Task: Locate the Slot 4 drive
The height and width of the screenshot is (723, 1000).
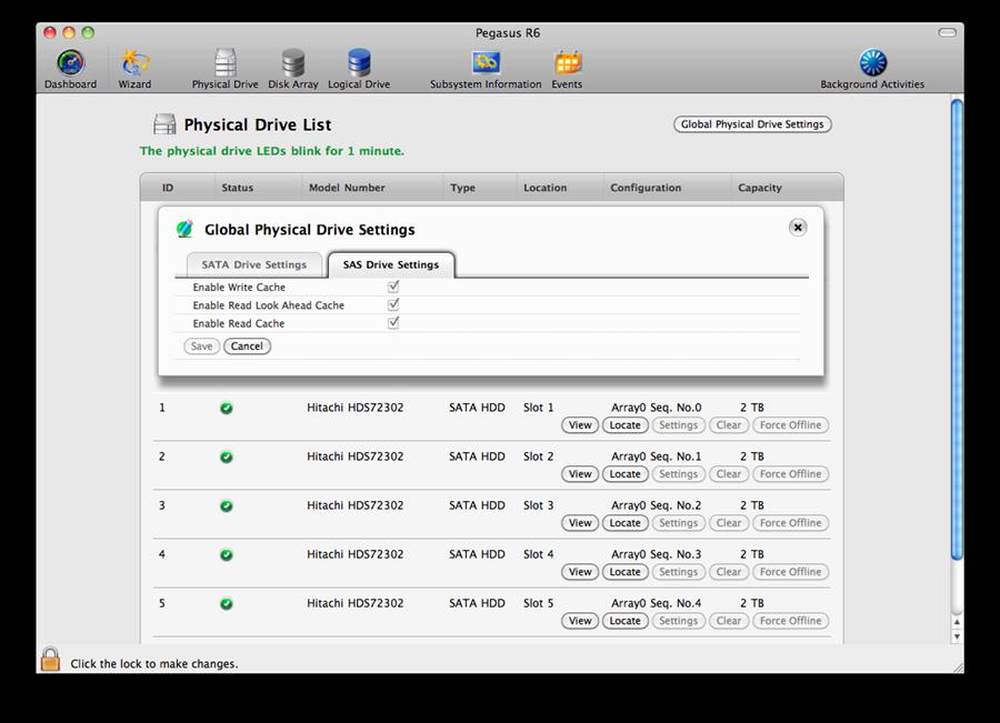Action: point(625,572)
